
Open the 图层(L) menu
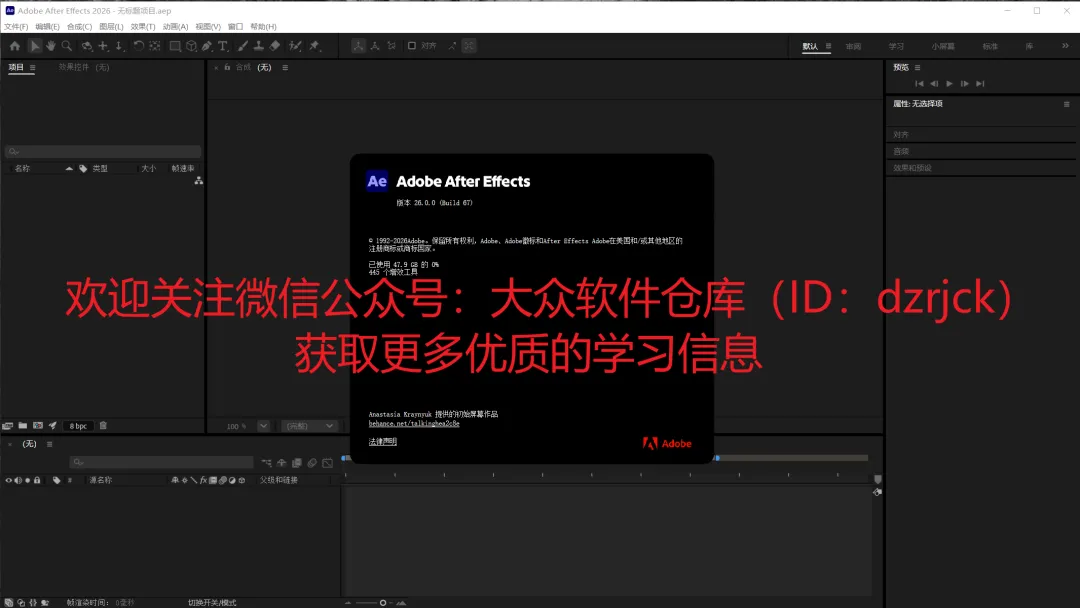point(112,27)
